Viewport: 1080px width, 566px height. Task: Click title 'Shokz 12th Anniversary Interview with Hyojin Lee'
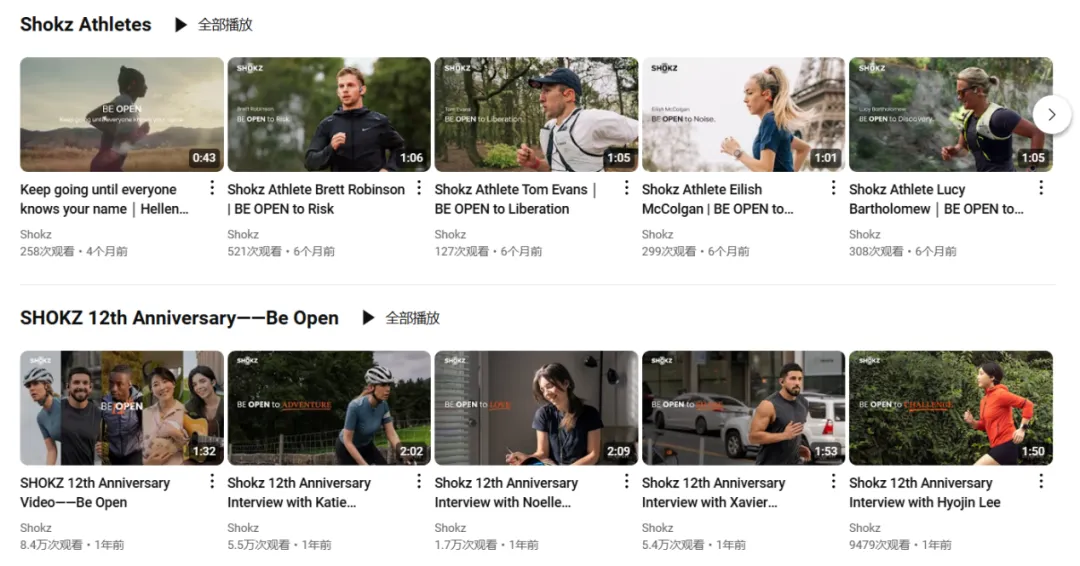924,492
